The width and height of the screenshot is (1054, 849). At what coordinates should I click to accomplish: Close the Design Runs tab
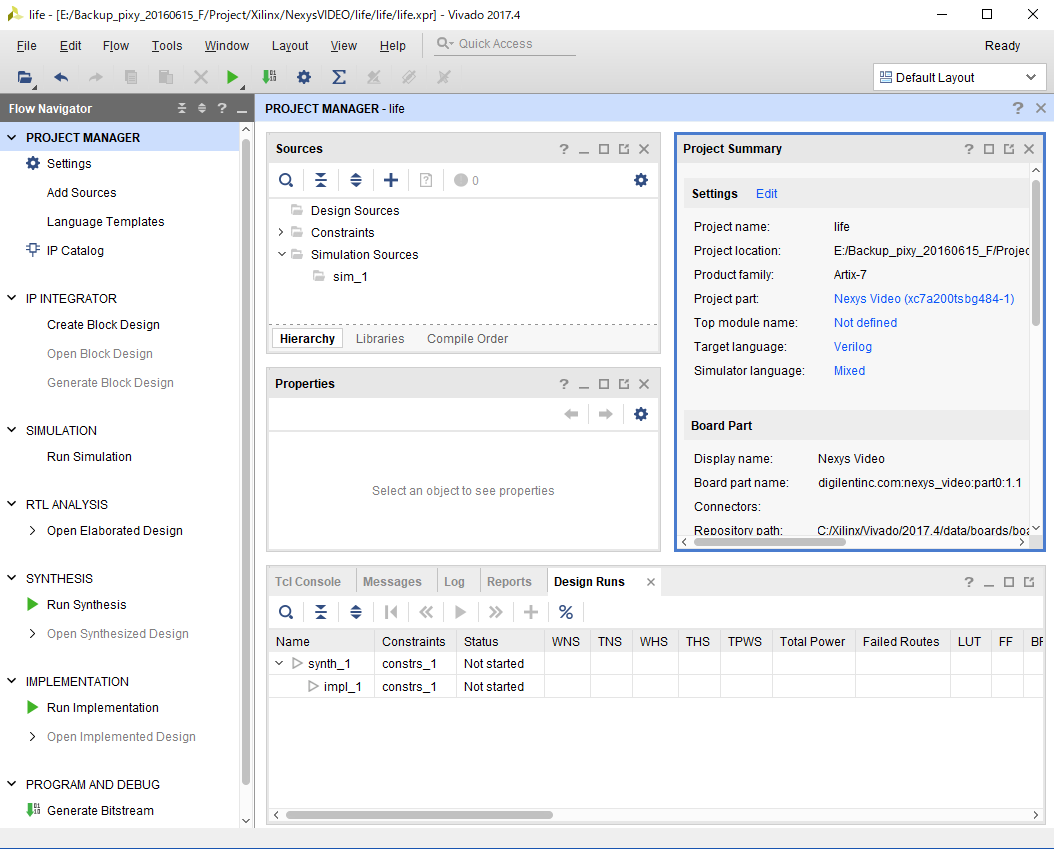pyautogui.click(x=651, y=582)
